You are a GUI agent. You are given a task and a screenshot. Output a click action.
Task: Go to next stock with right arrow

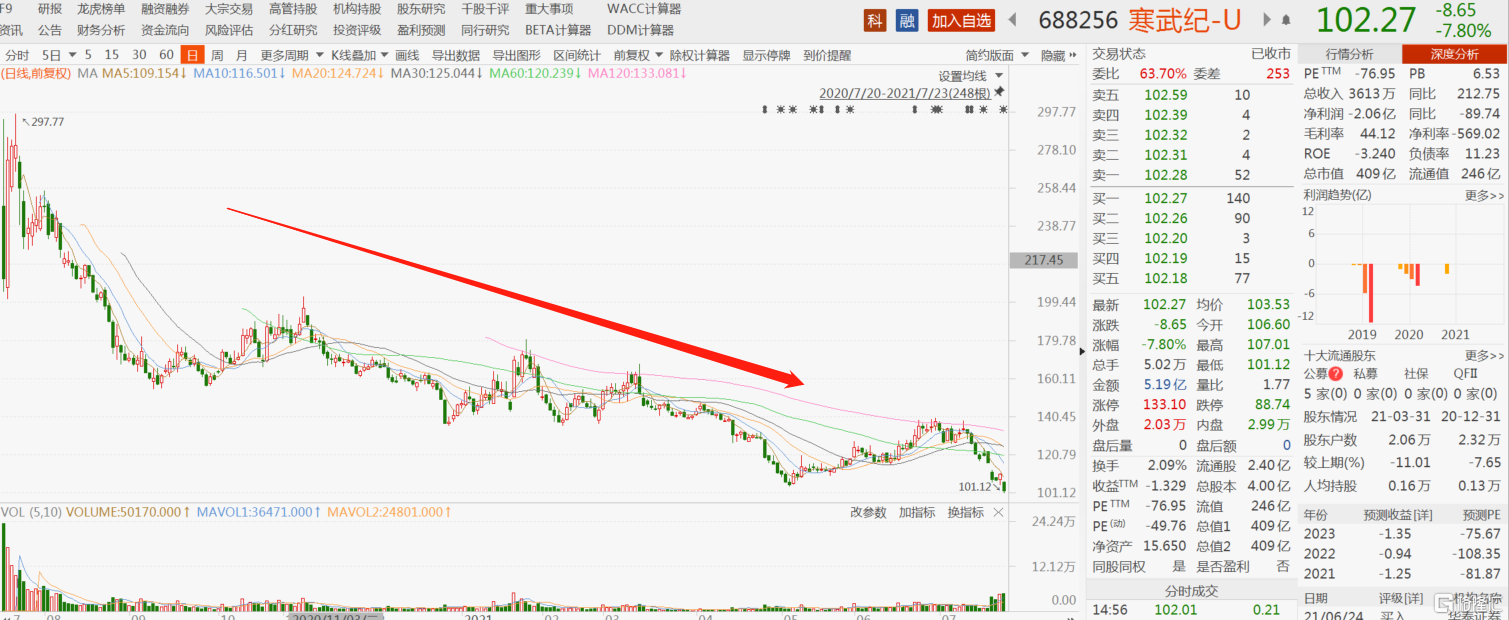[1268, 20]
